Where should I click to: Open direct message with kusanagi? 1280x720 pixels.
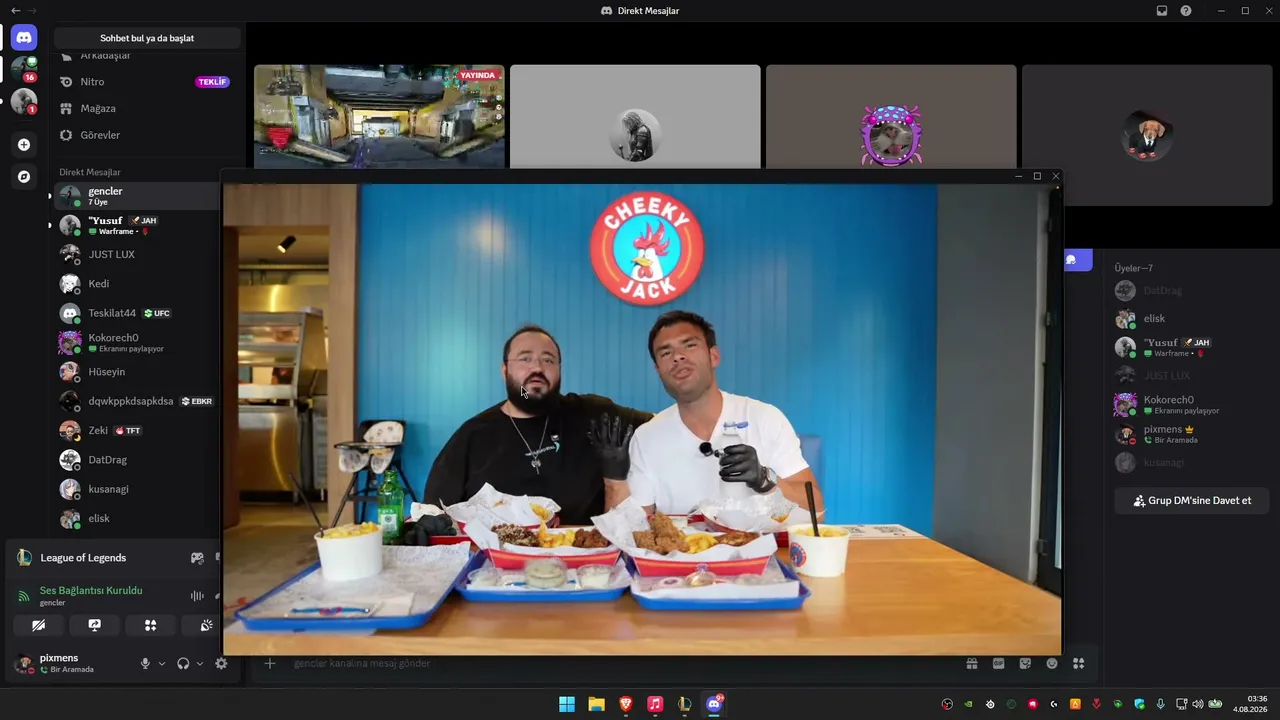pyautogui.click(x=138, y=489)
